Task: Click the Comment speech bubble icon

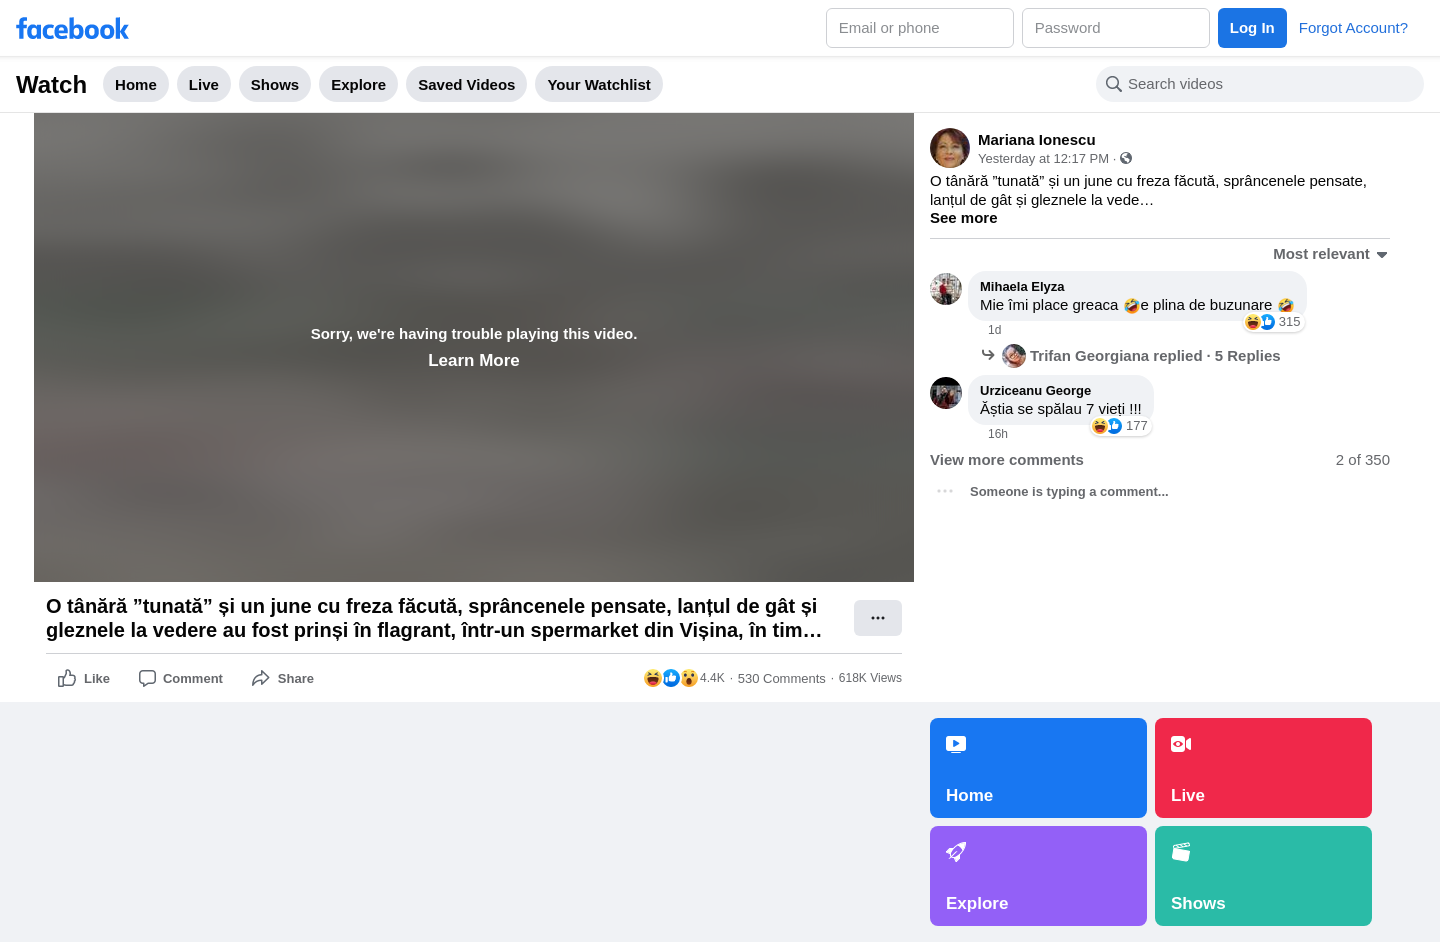Action: (x=147, y=678)
